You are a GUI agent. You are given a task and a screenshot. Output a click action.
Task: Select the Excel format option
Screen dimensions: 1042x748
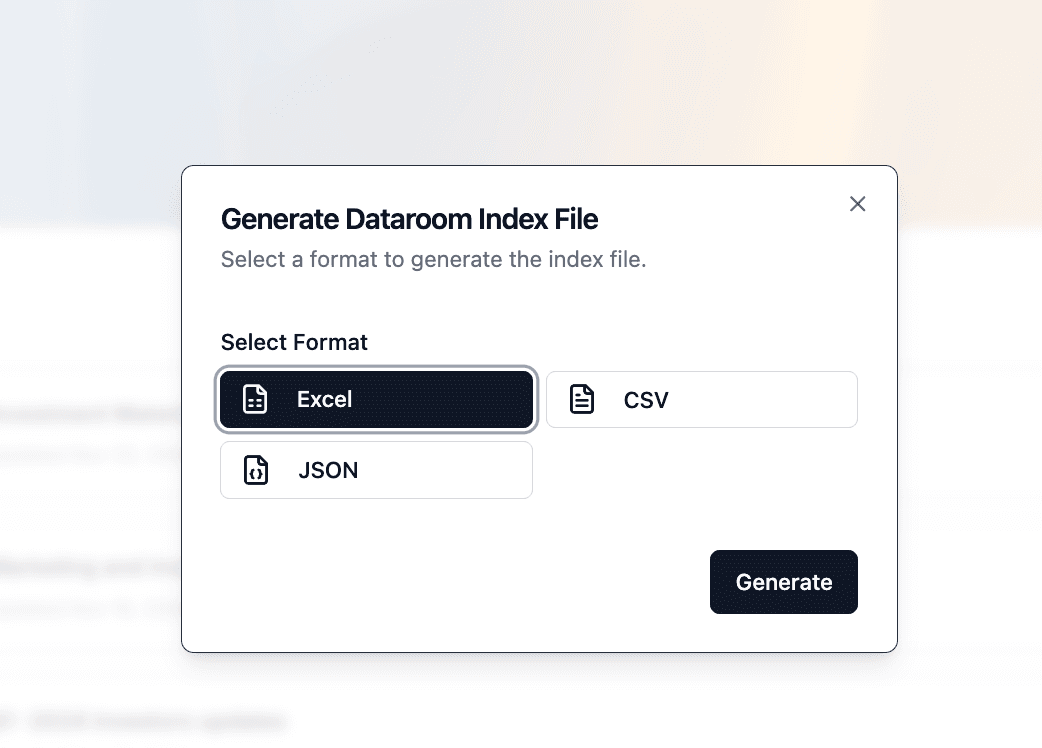pos(376,398)
